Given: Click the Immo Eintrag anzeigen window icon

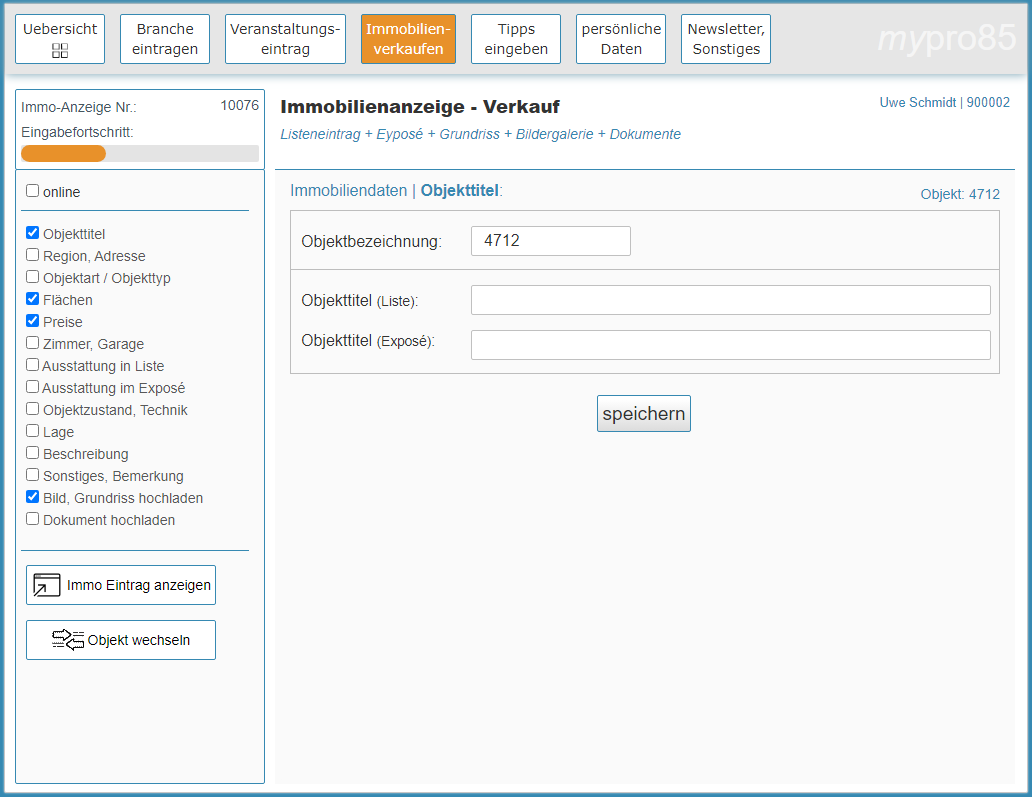Looking at the screenshot, I should tap(47, 585).
